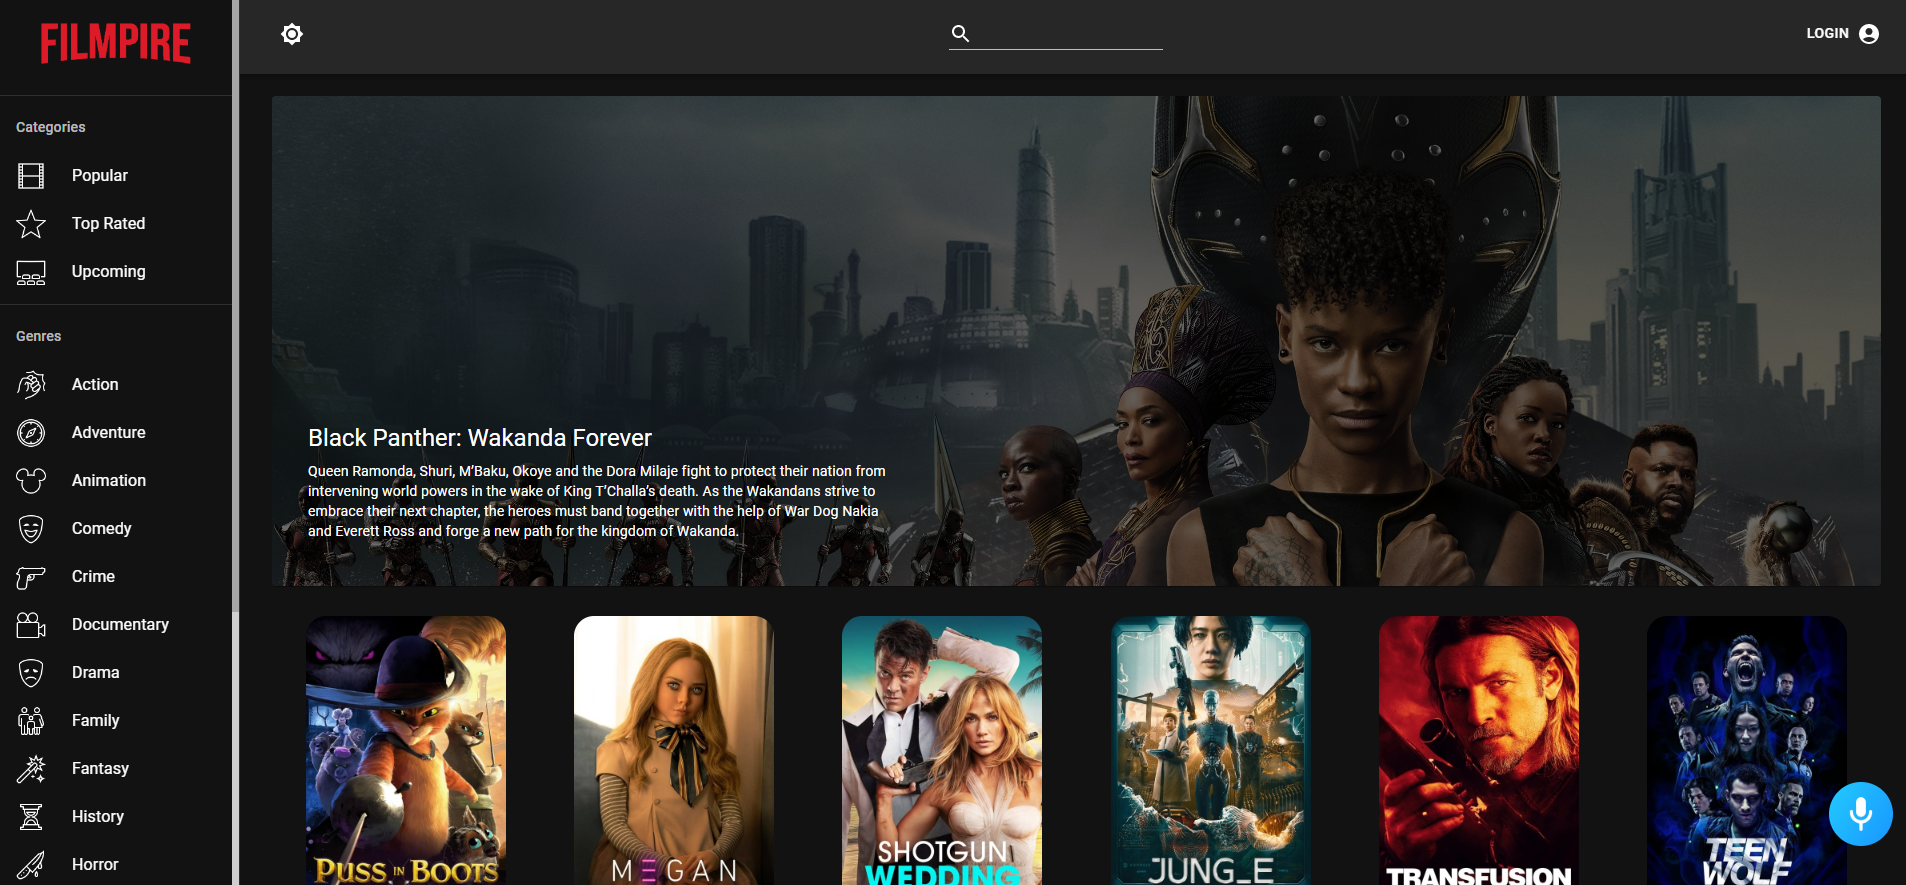Click the Documentary camera icon
The height and width of the screenshot is (885, 1906).
tap(31, 625)
